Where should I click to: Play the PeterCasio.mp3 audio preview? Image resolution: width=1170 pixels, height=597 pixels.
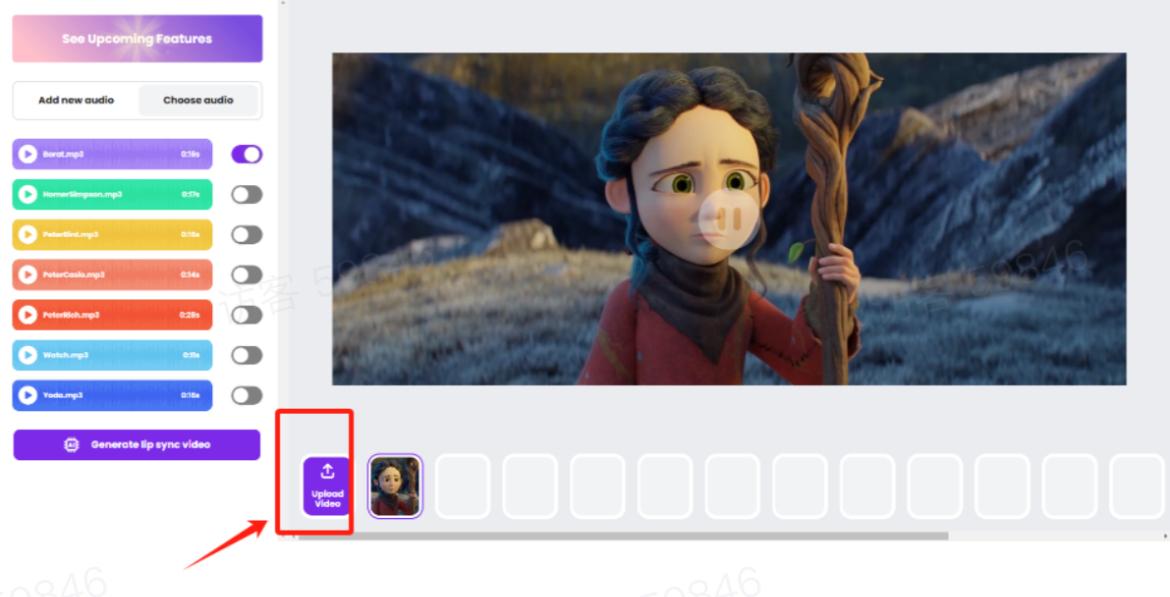[28, 275]
